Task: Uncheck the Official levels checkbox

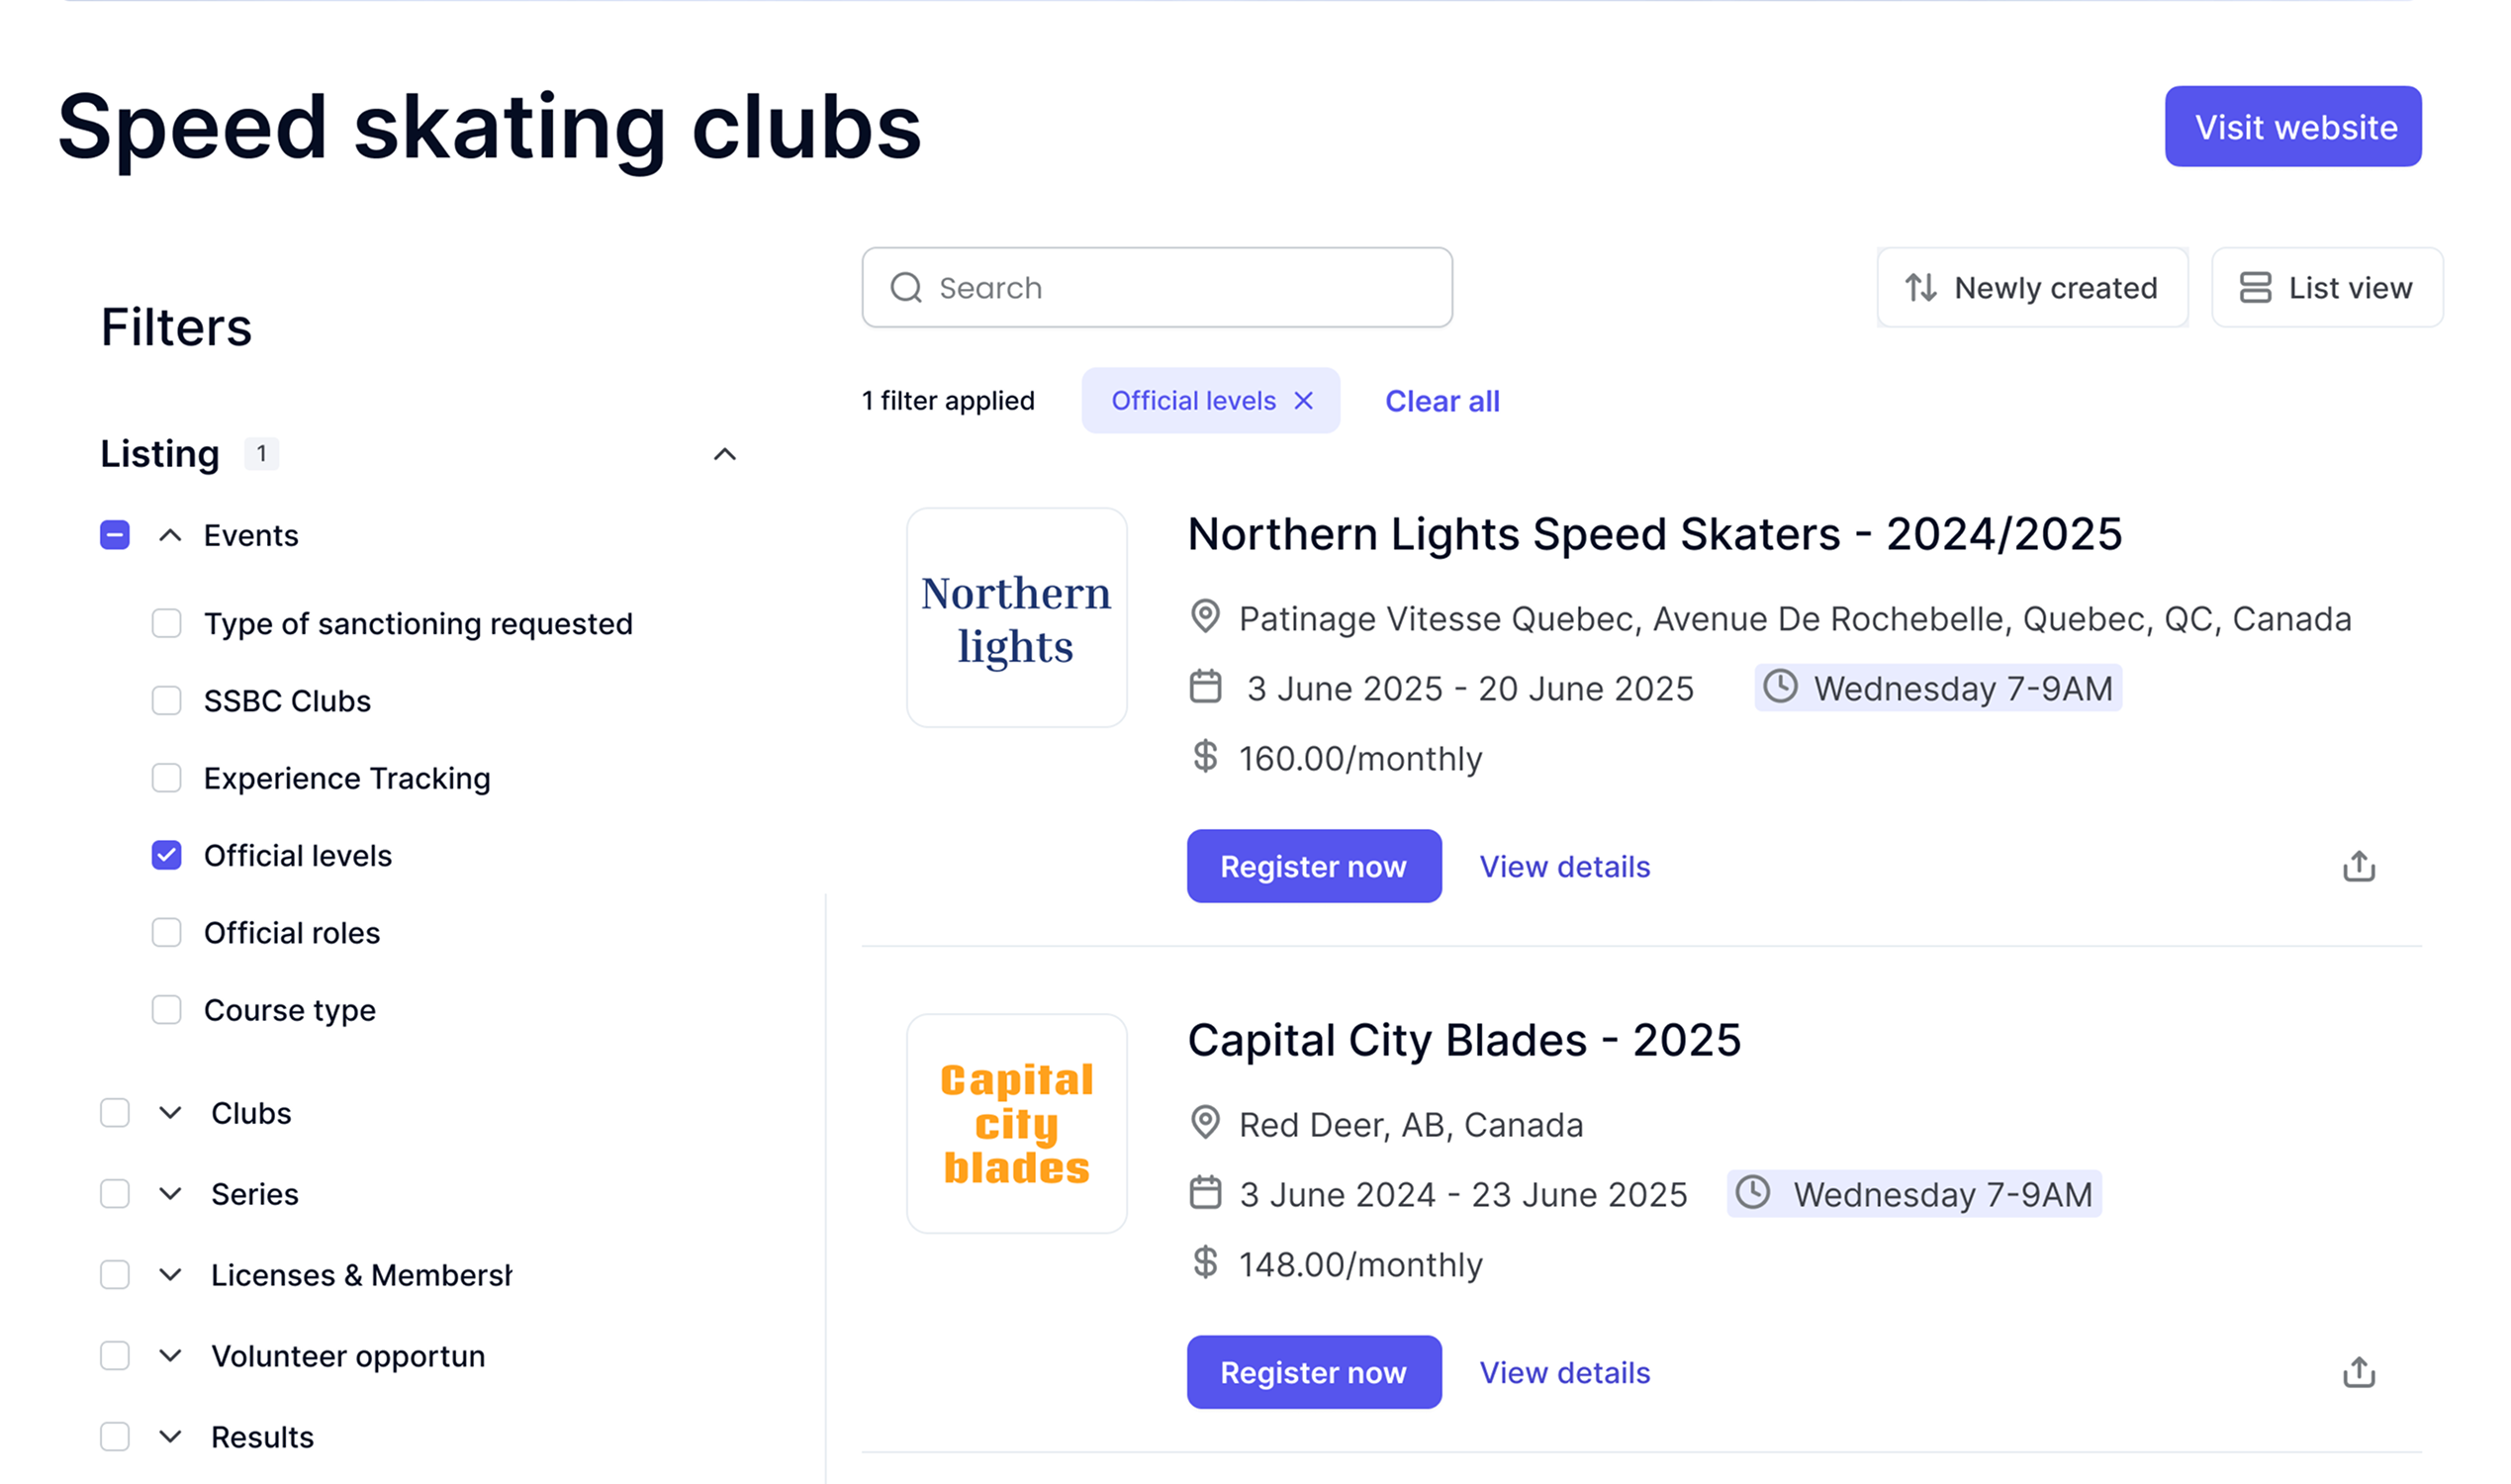Action: [166, 855]
